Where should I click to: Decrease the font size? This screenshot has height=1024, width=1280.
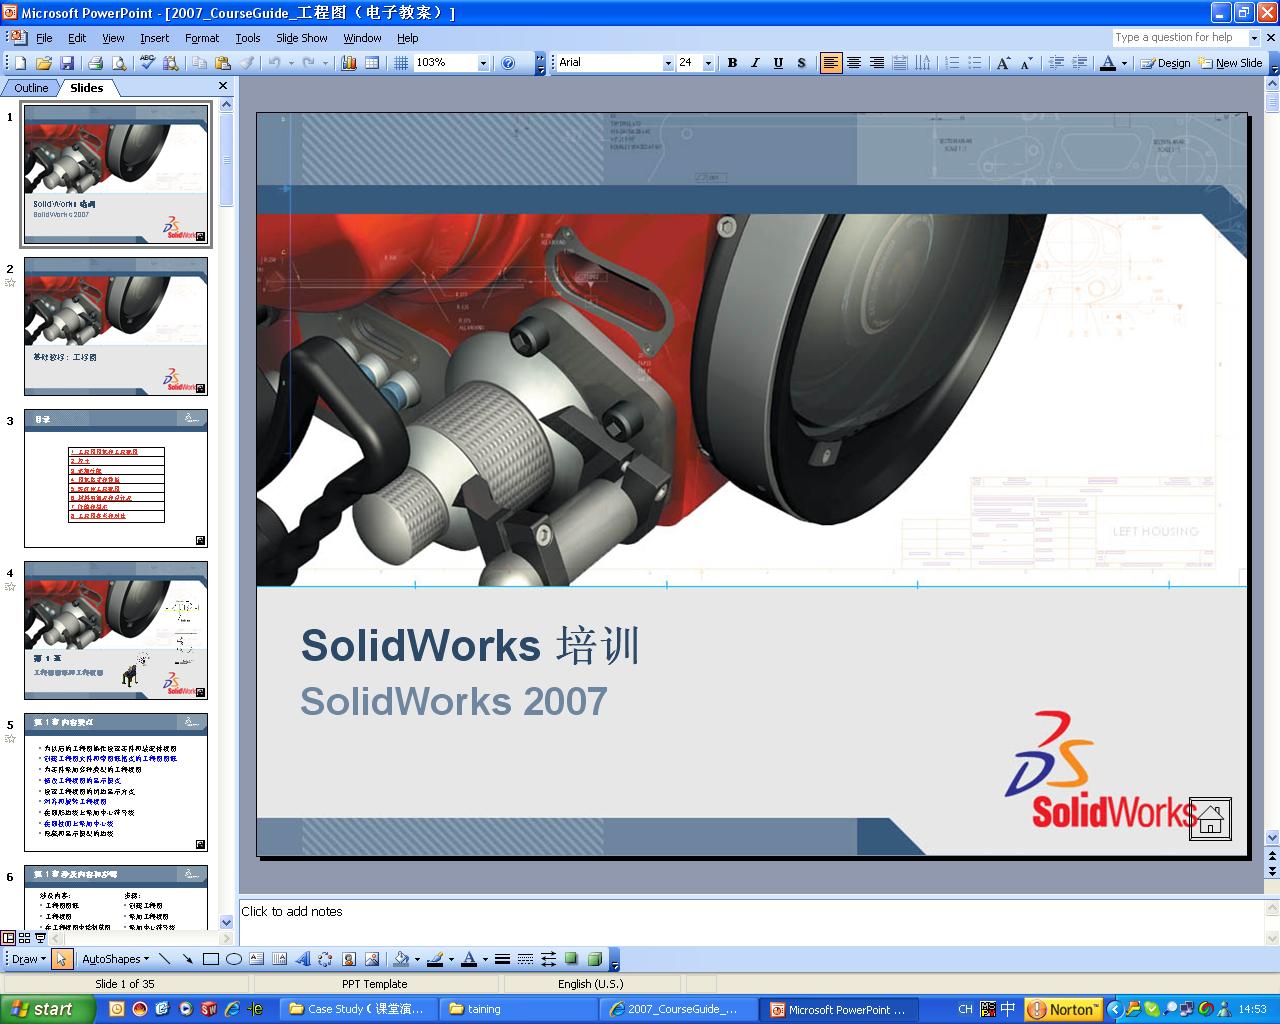tap(1027, 63)
